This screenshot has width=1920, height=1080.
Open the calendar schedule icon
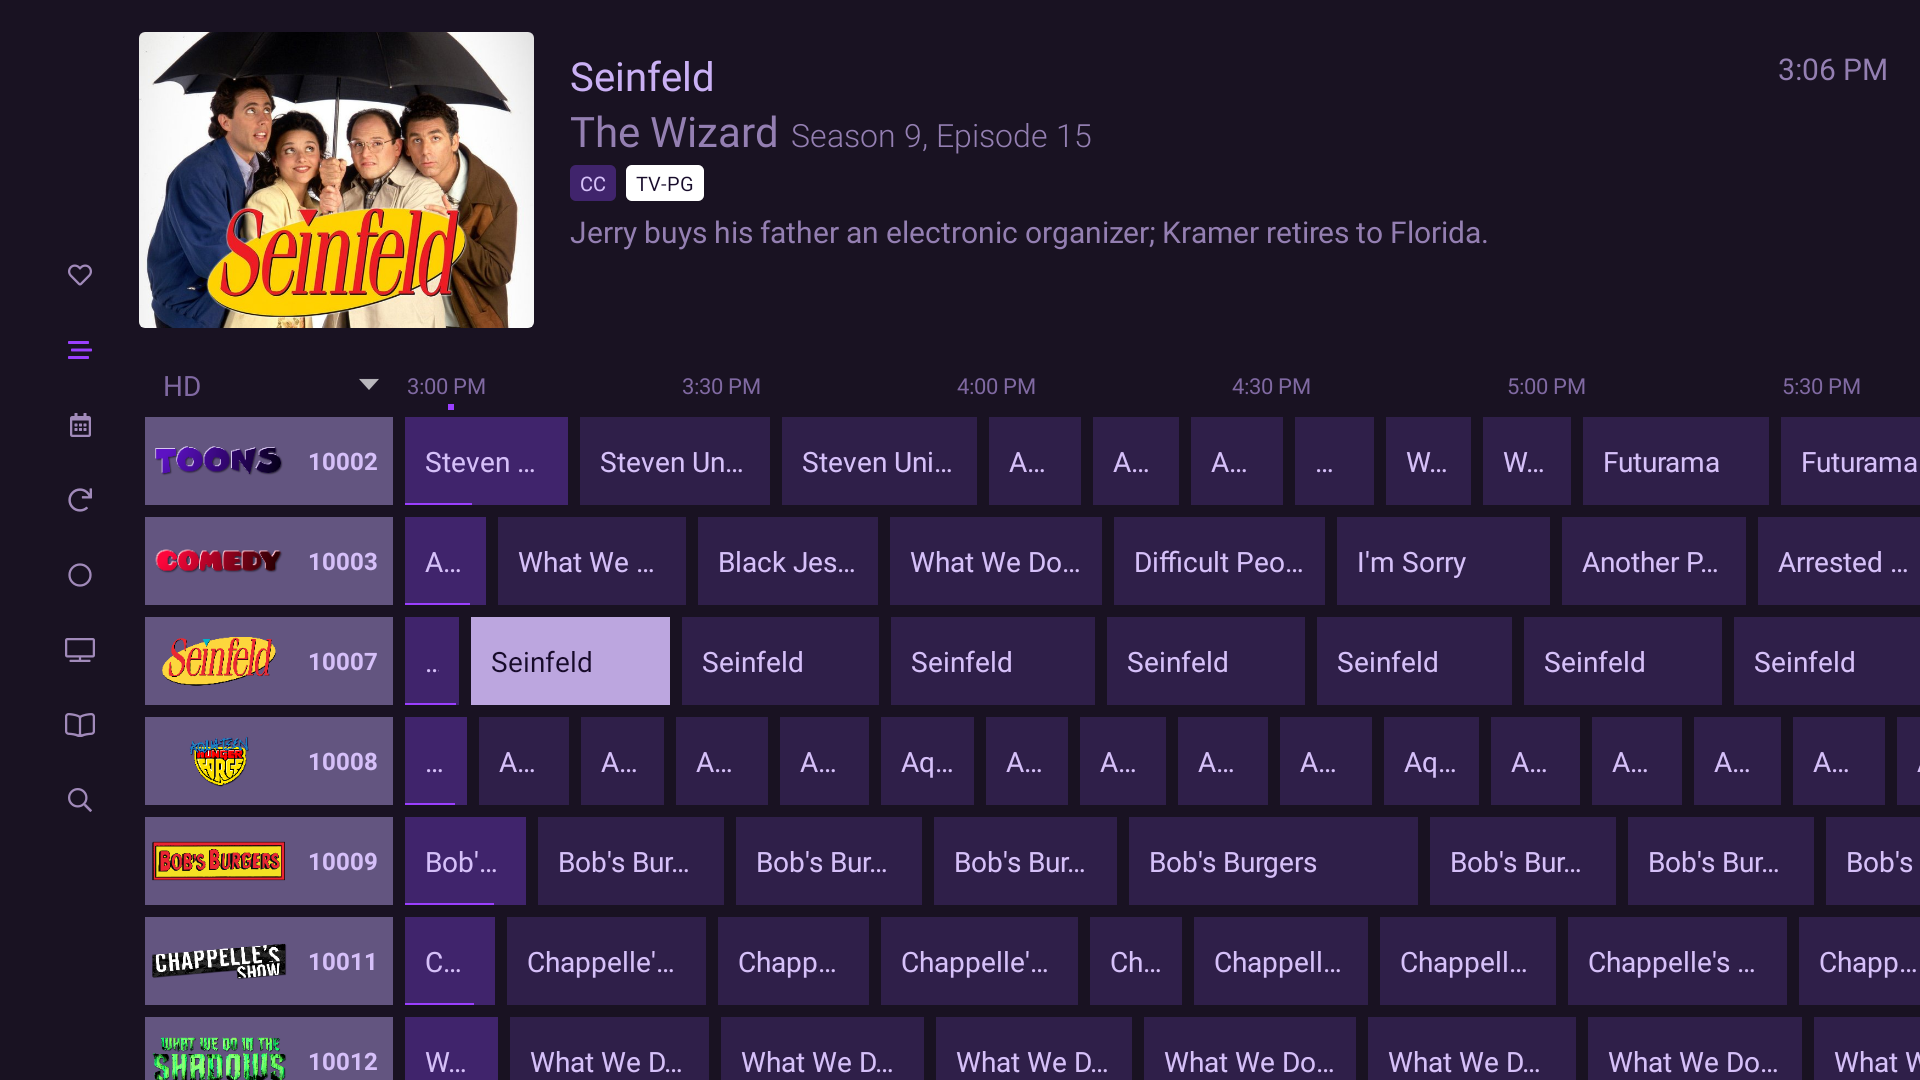pos(80,425)
